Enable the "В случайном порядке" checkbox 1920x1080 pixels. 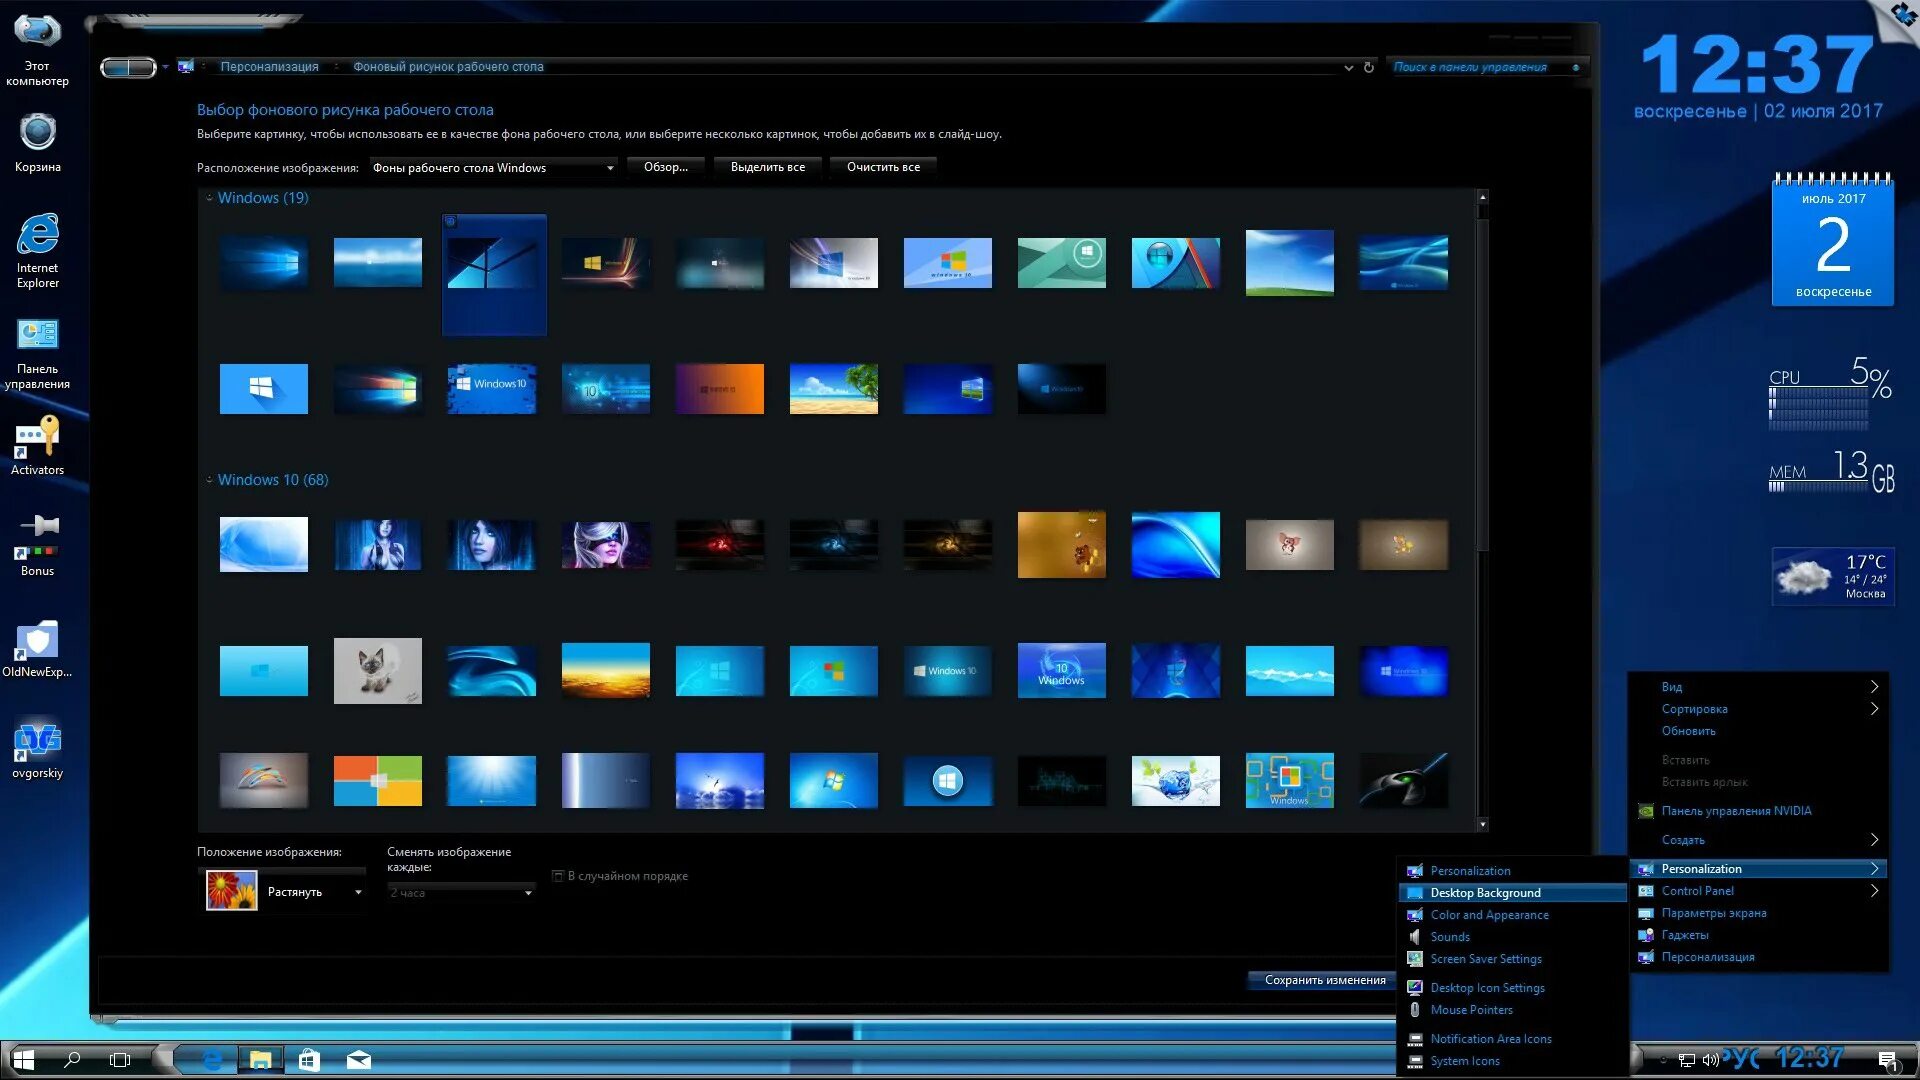pyautogui.click(x=558, y=875)
